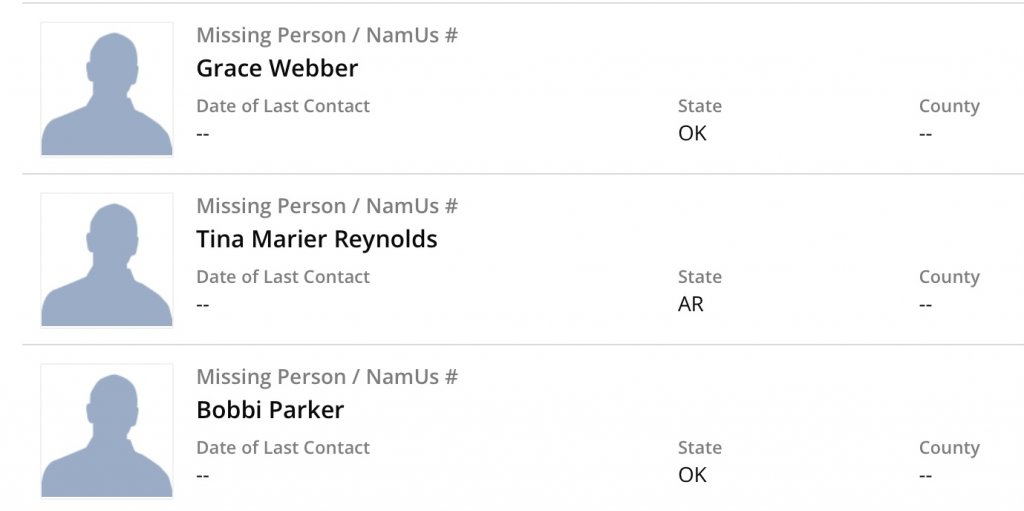Click Tina Marier Reynolds' placeholder avatar silhouette
Screen dimensions: 1024x511
[106, 261]
